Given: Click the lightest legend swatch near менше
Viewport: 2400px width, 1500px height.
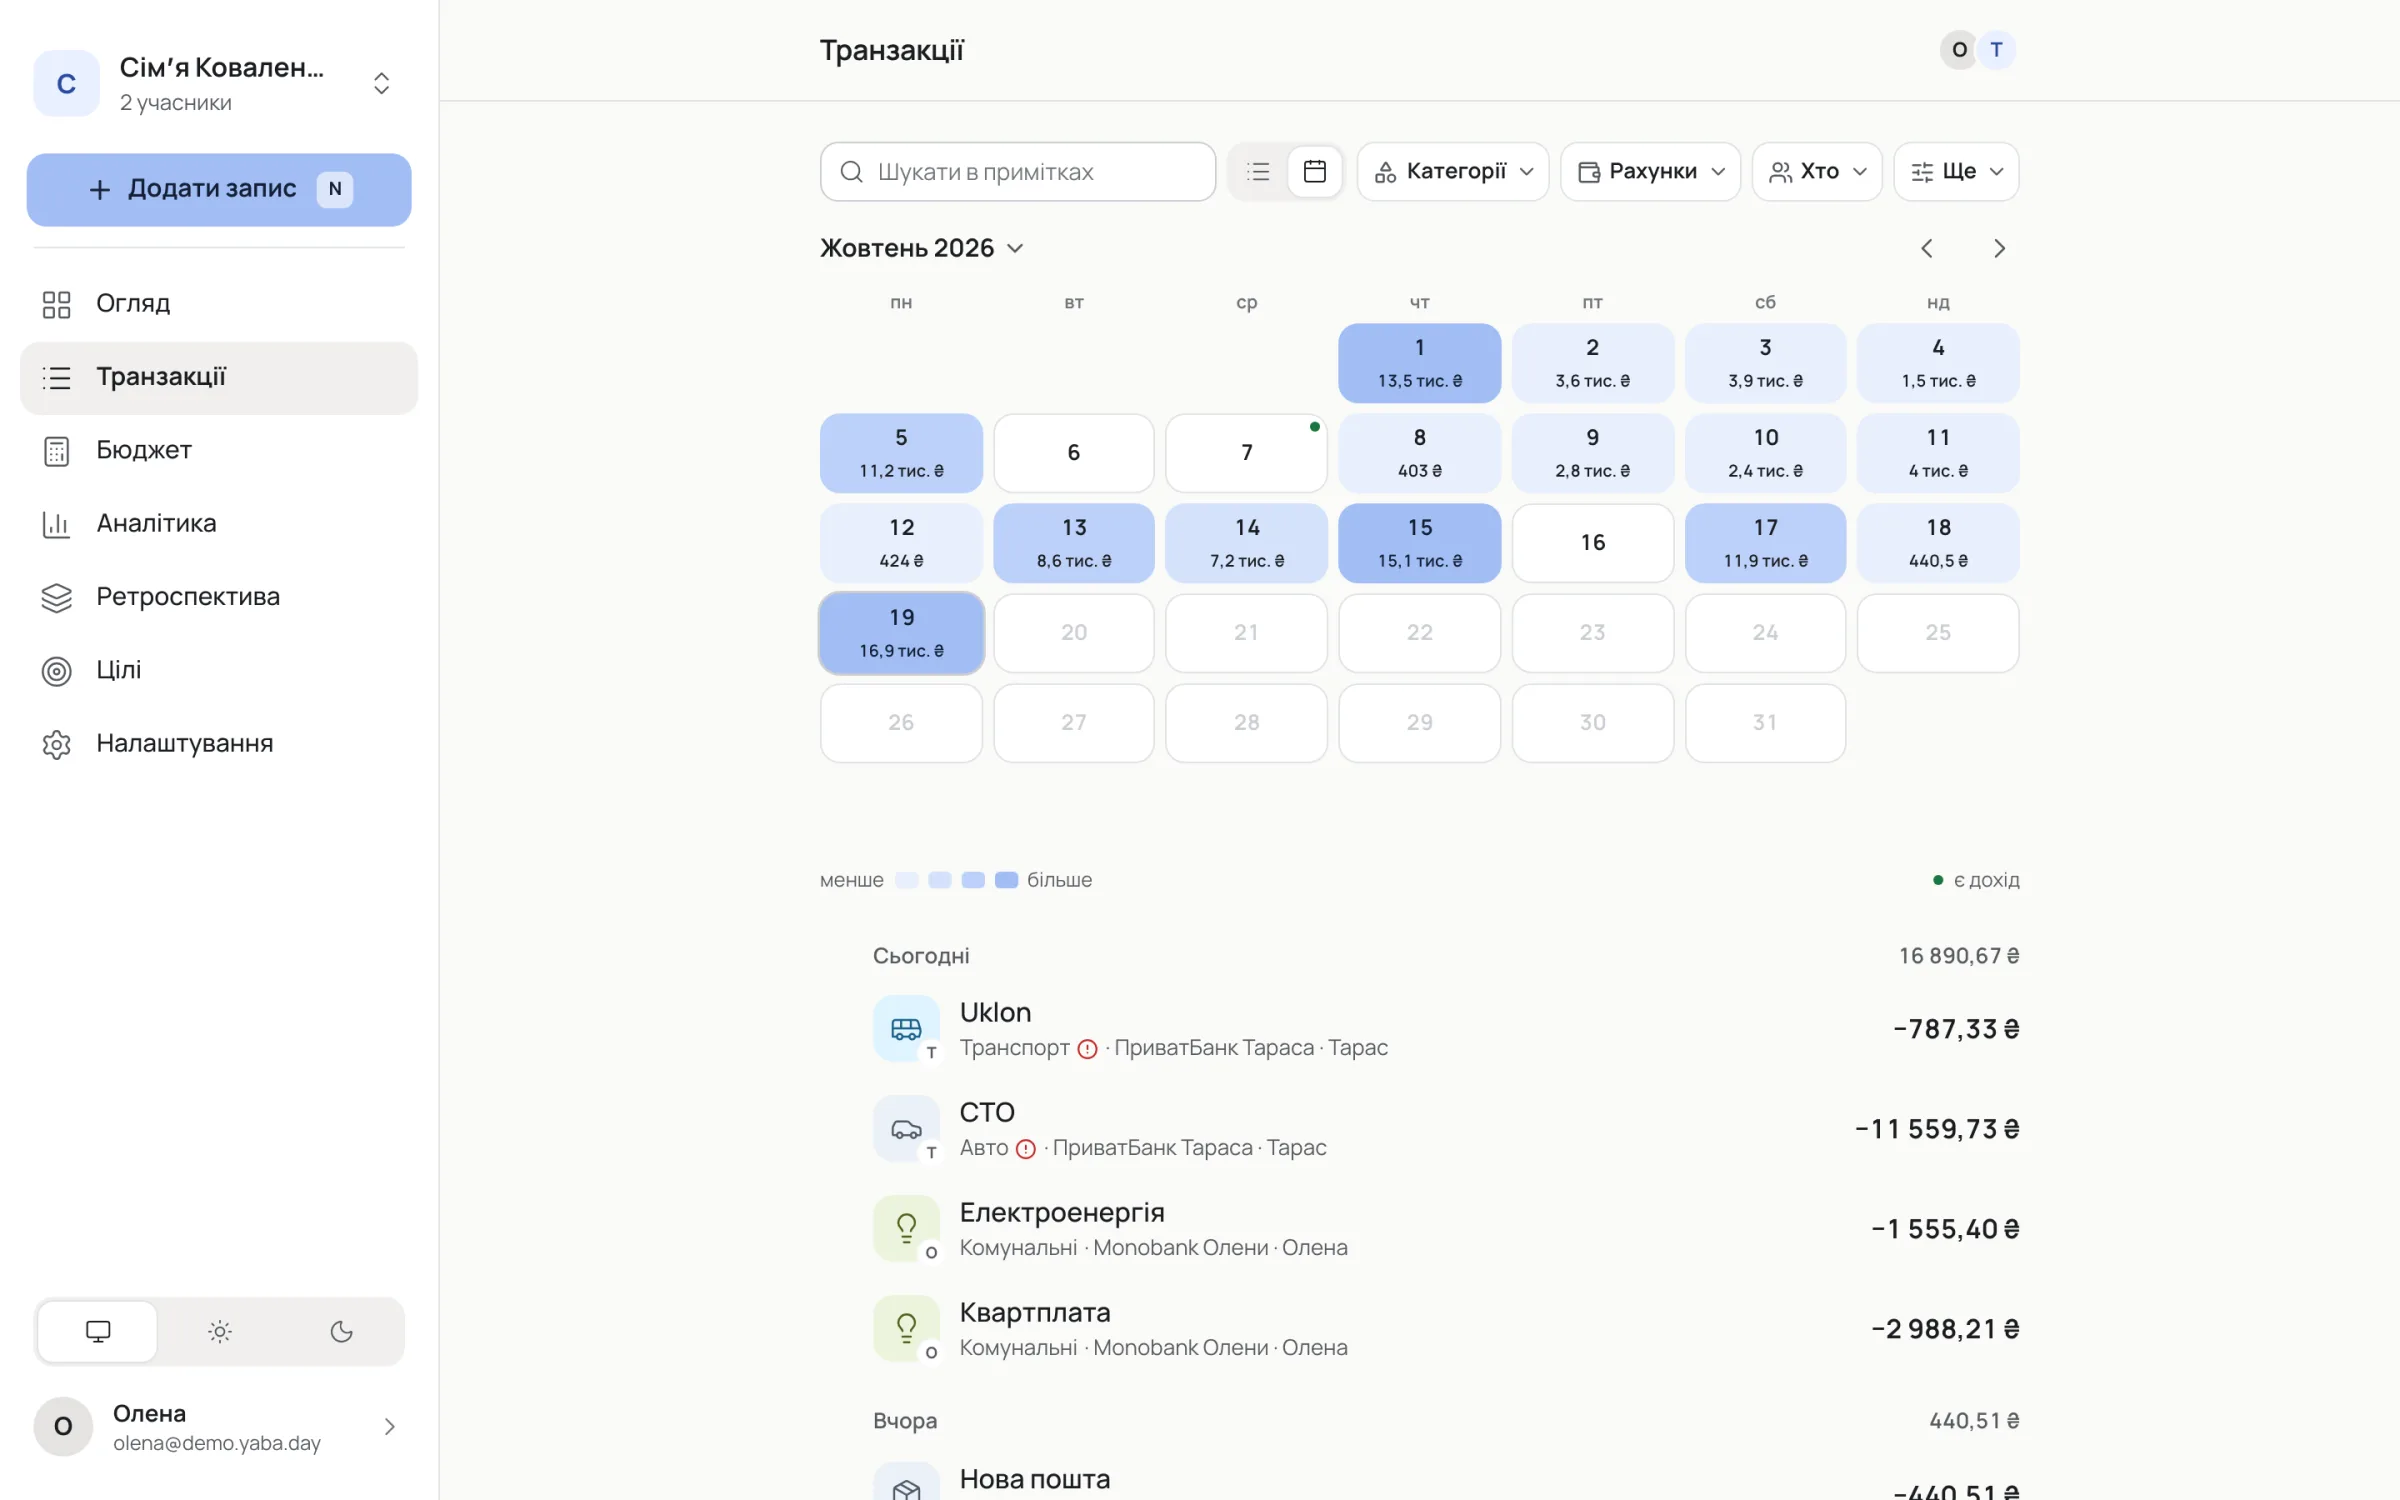Looking at the screenshot, I should [x=906, y=880].
